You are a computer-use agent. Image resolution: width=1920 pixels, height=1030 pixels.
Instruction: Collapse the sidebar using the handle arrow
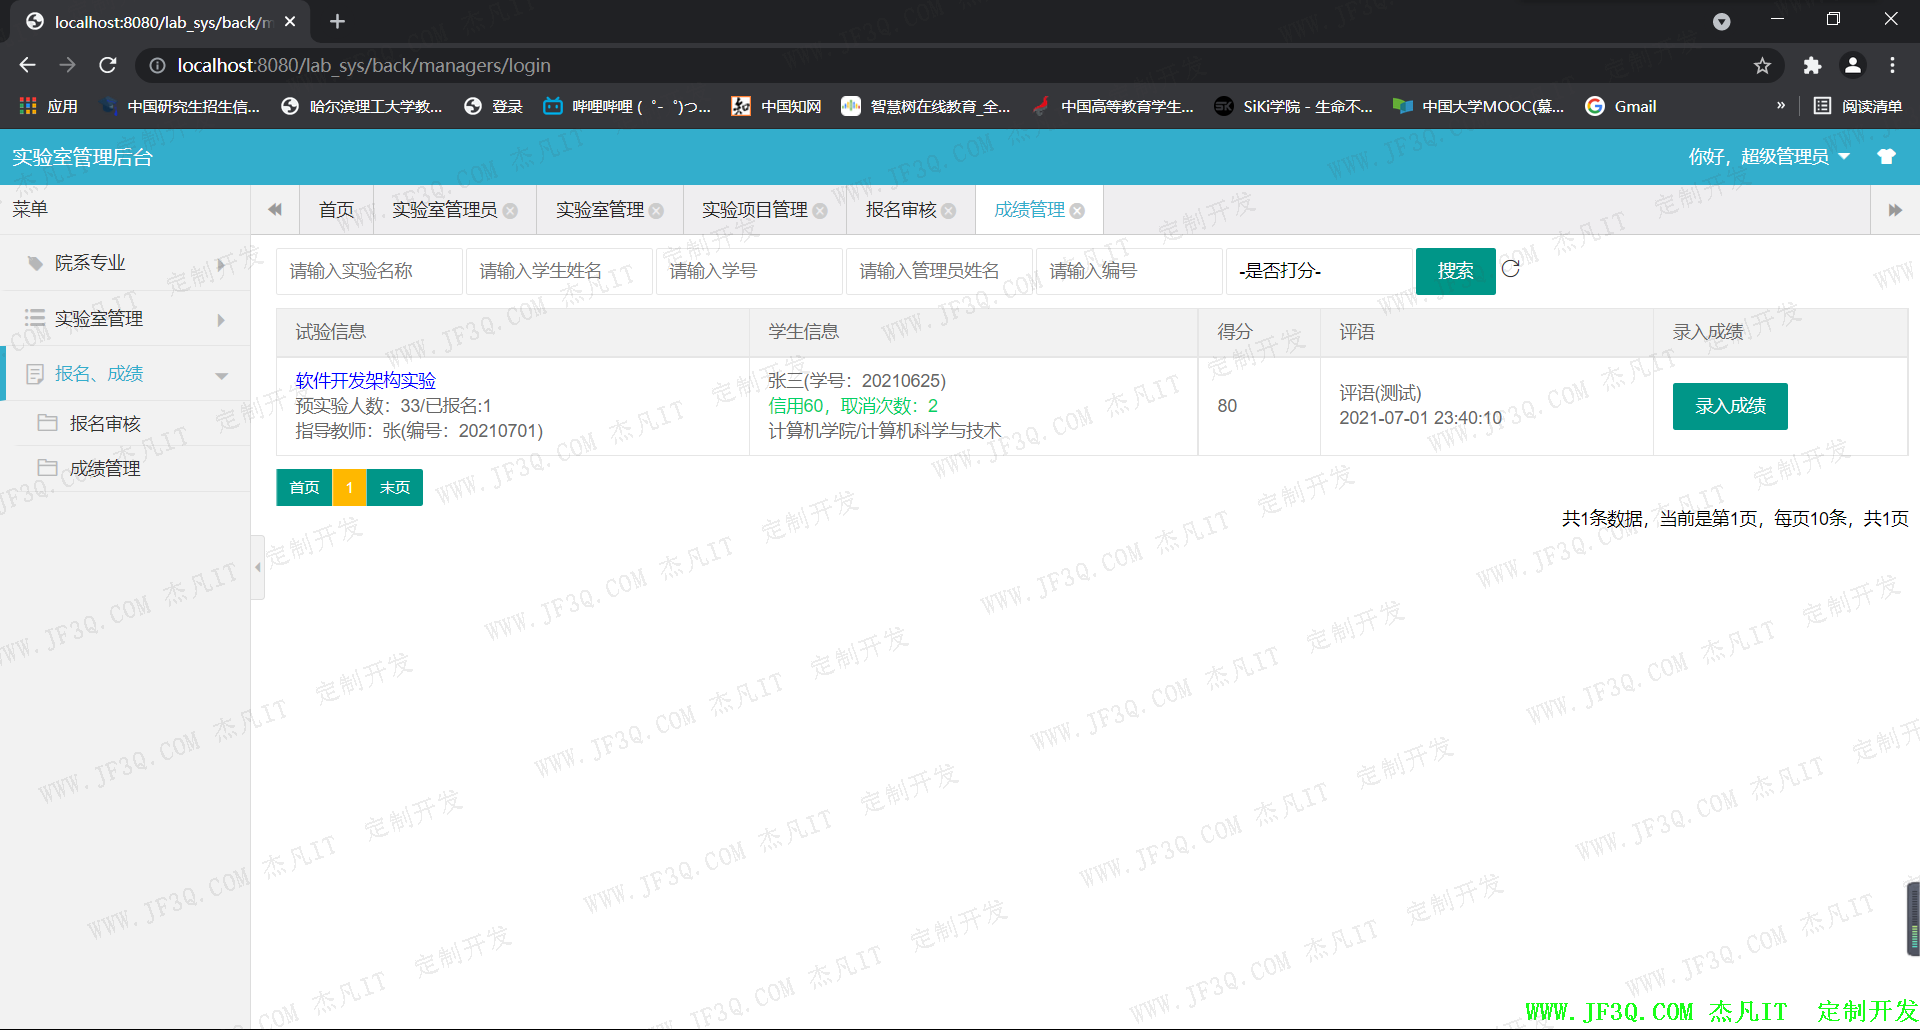tap(258, 567)
